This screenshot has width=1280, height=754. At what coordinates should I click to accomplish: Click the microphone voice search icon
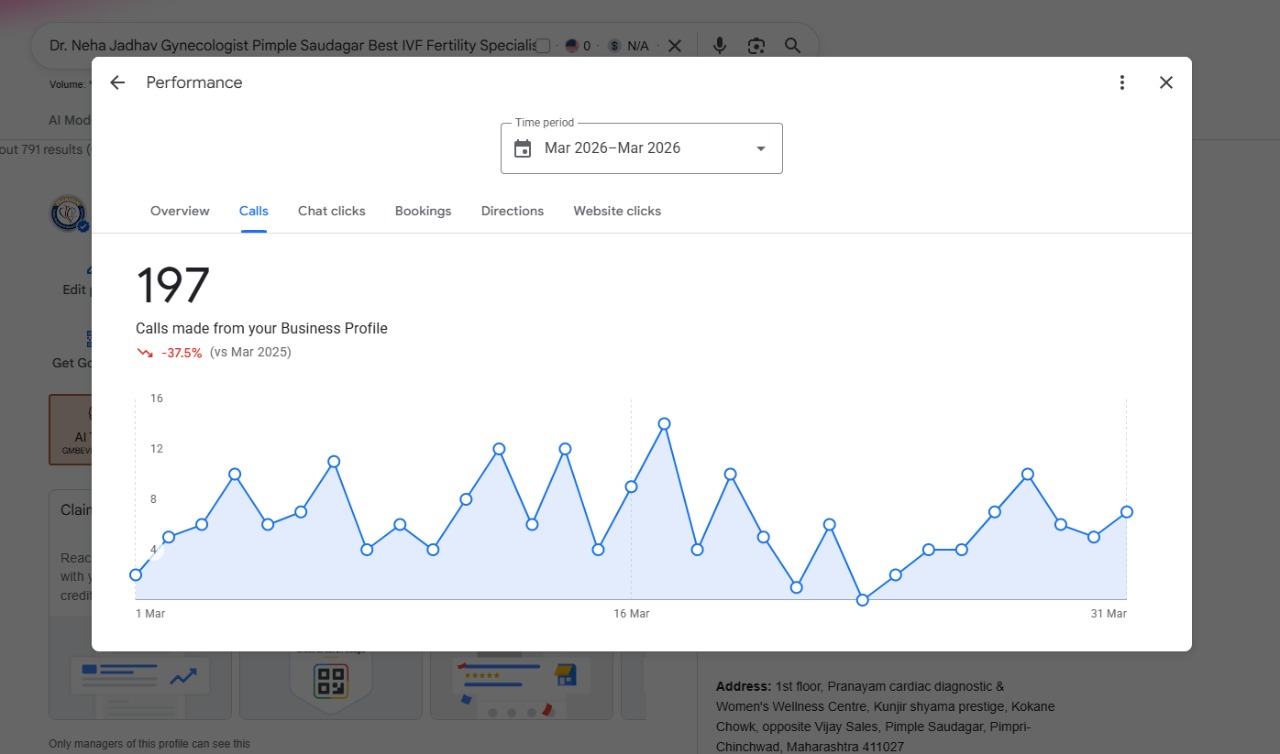(x=719, y=46)
